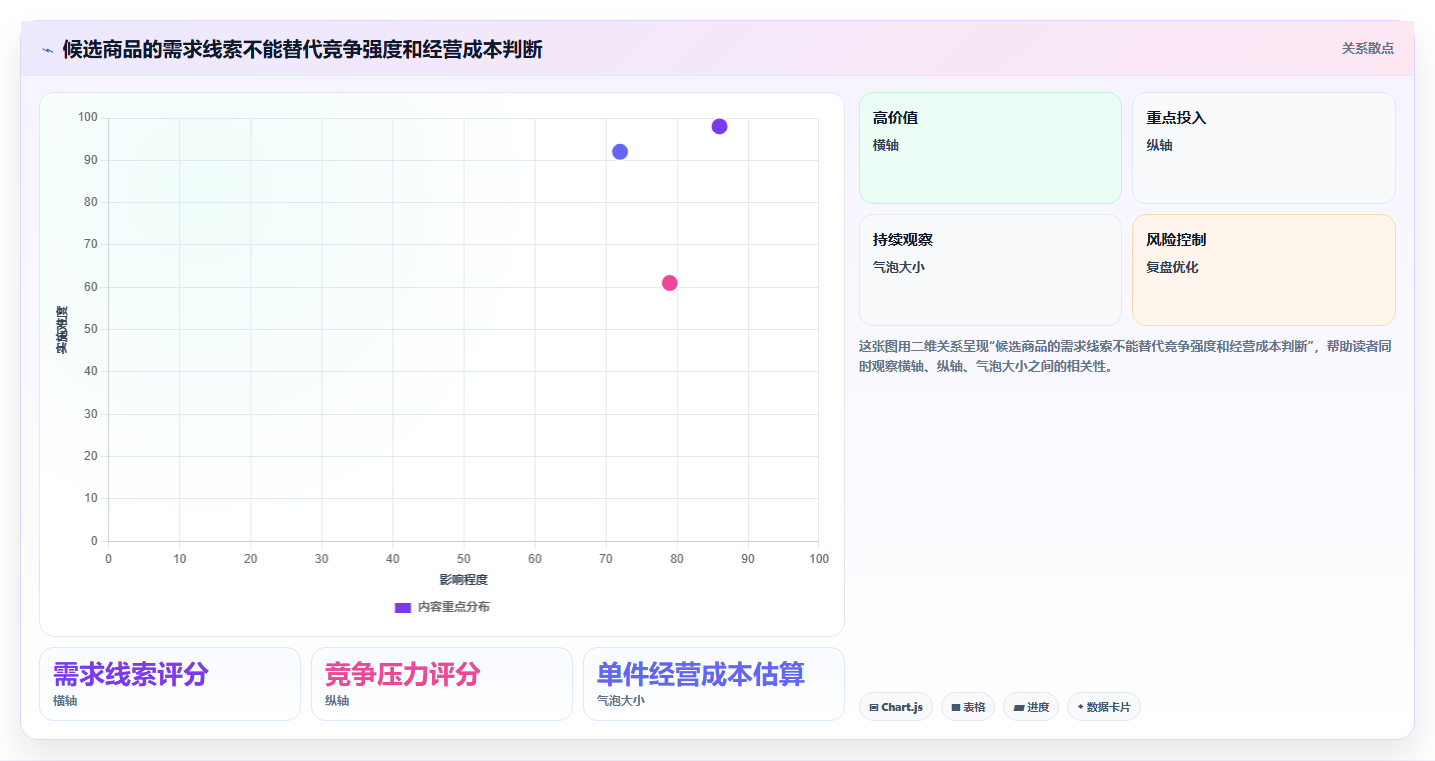Click the 气泡大小 text in 持续观察 card

pos(899,267)
